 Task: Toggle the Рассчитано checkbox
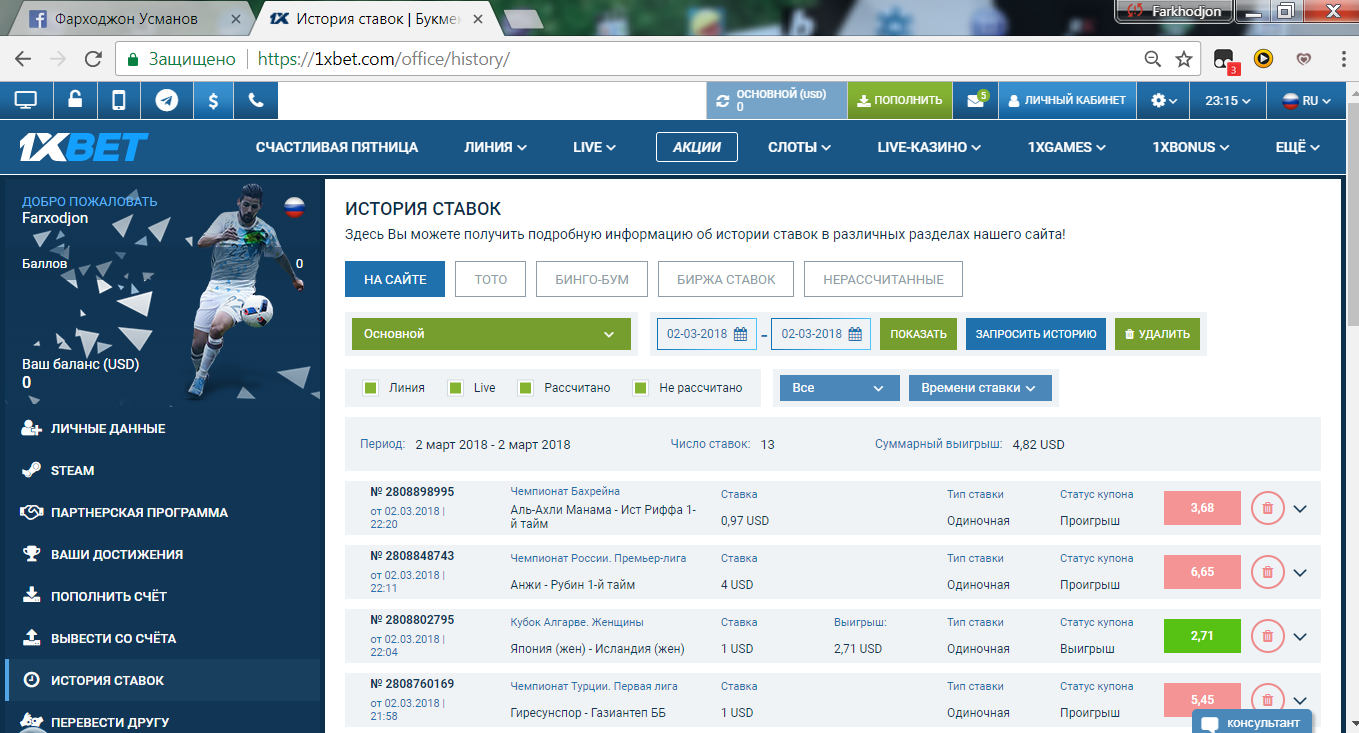525,388
